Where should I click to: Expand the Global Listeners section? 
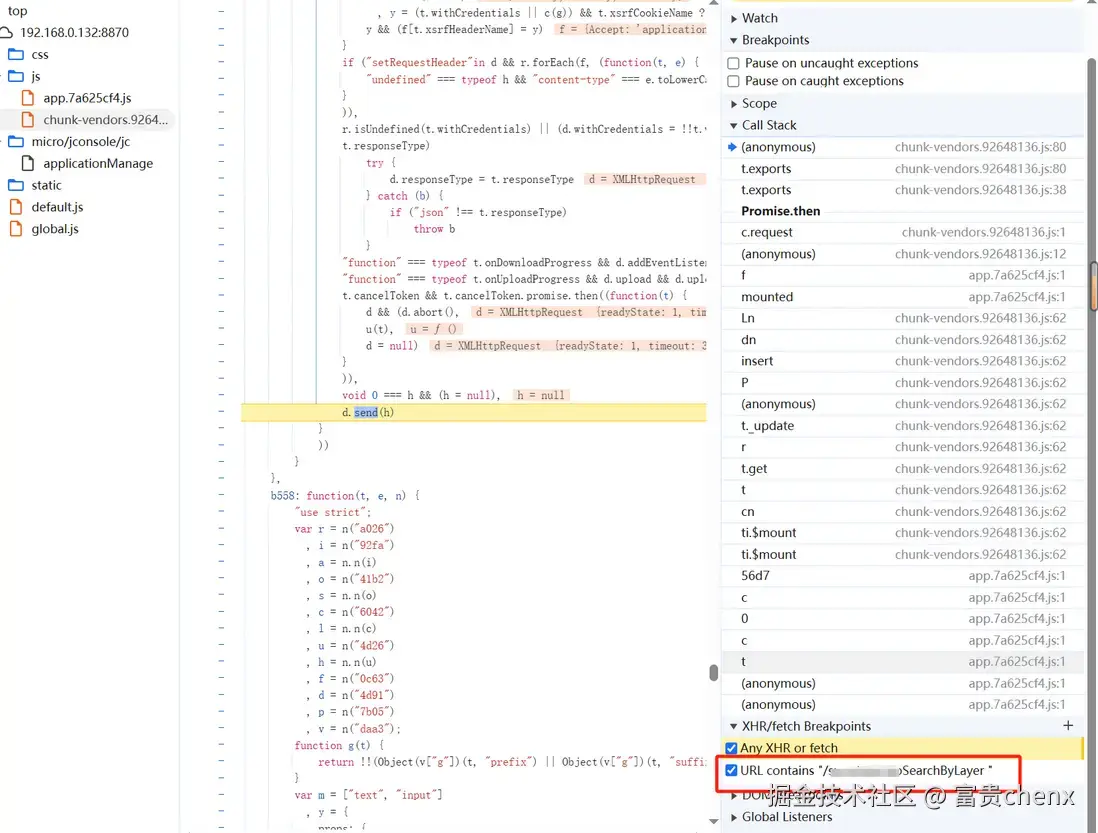click(x=734, y=817)
